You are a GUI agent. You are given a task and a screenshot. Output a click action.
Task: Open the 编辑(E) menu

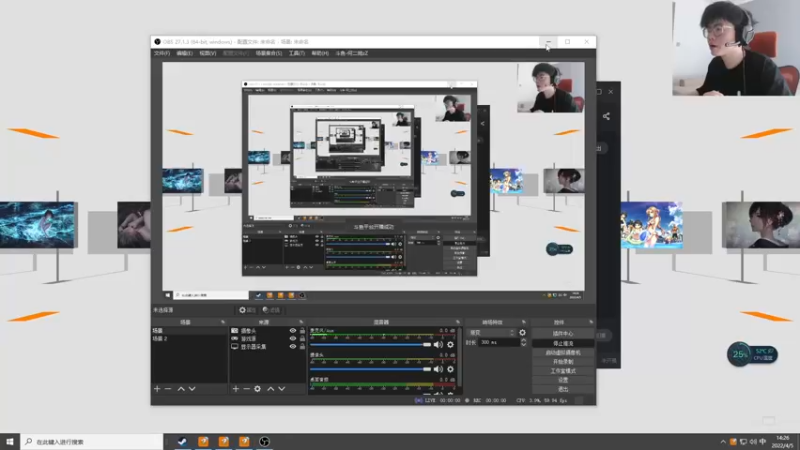[185, 54]
